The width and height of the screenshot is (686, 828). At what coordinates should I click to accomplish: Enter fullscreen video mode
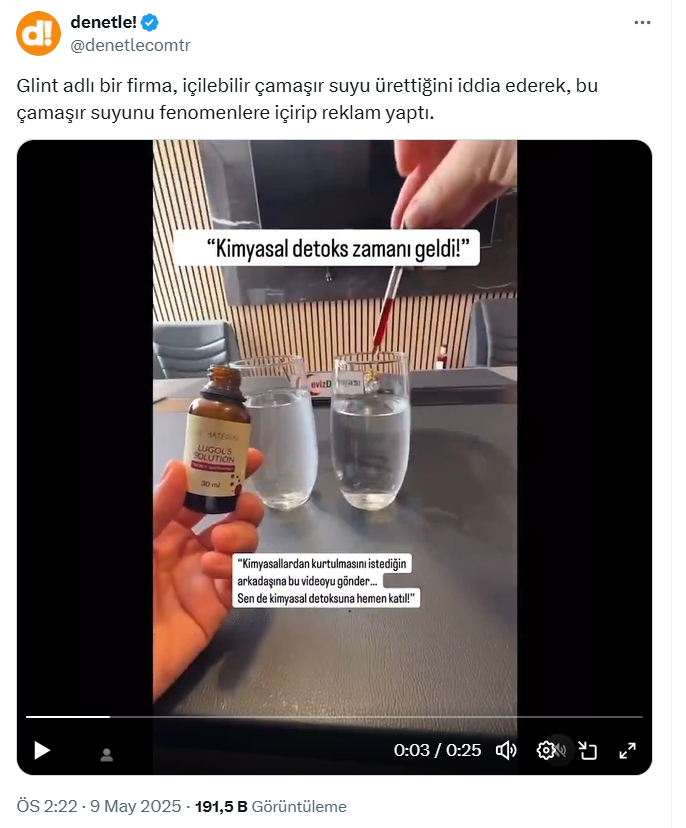point(627,750)
